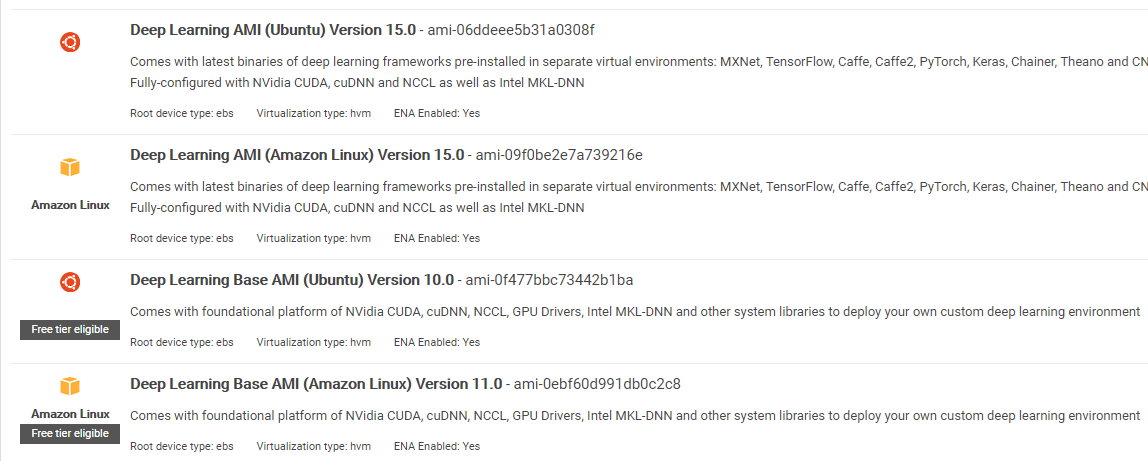
Task: Click AMI ID ami-0f477bbc73442b1ba
Action: click(548, 280)
